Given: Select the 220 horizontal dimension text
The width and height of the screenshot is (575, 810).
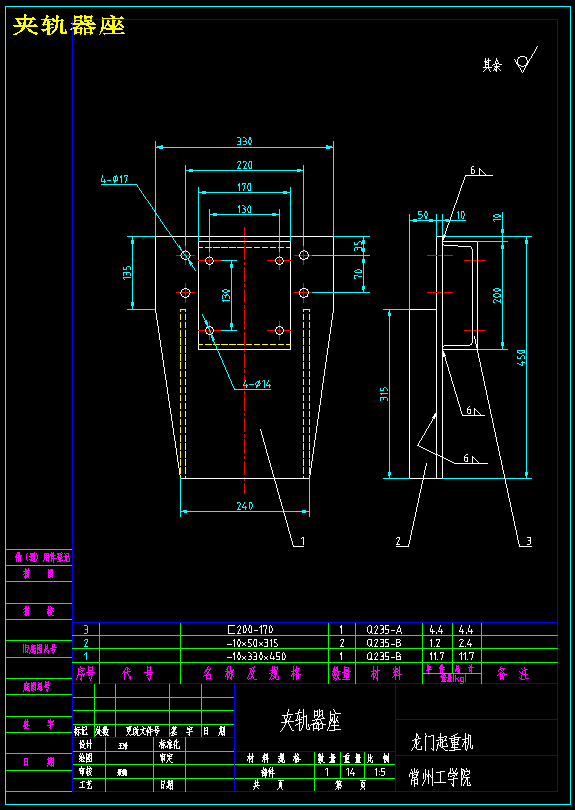Looking at the screenshot, I should (x=244, y=165).
